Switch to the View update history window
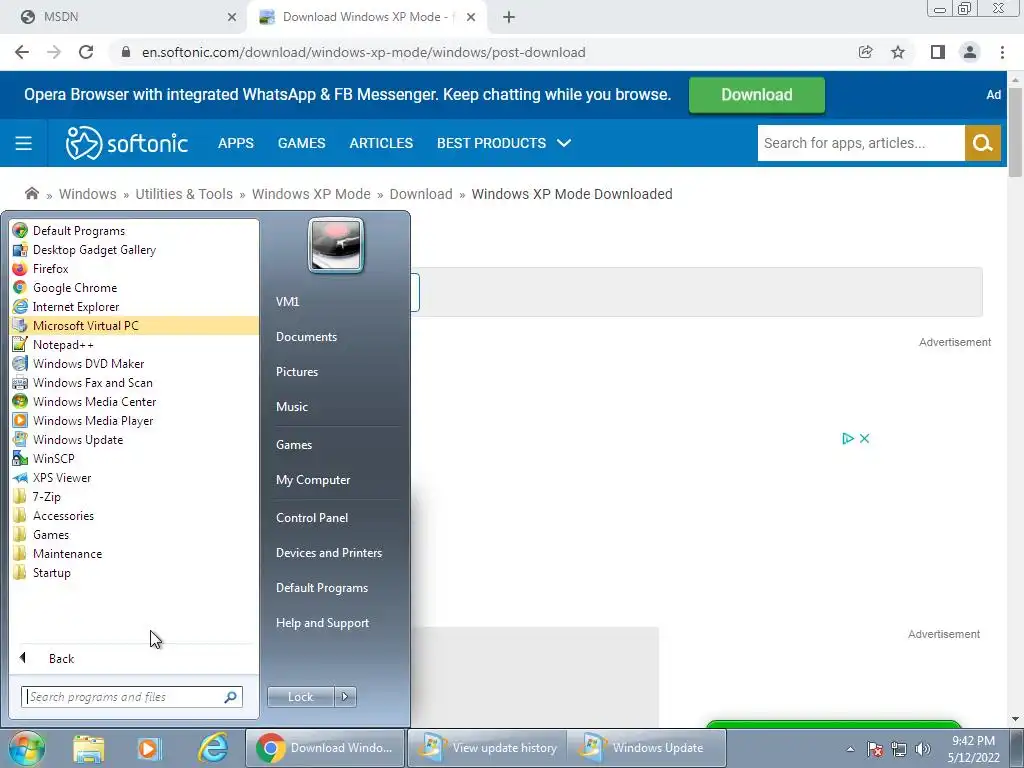Screen dimensions: 1024x768 point(487,748)
